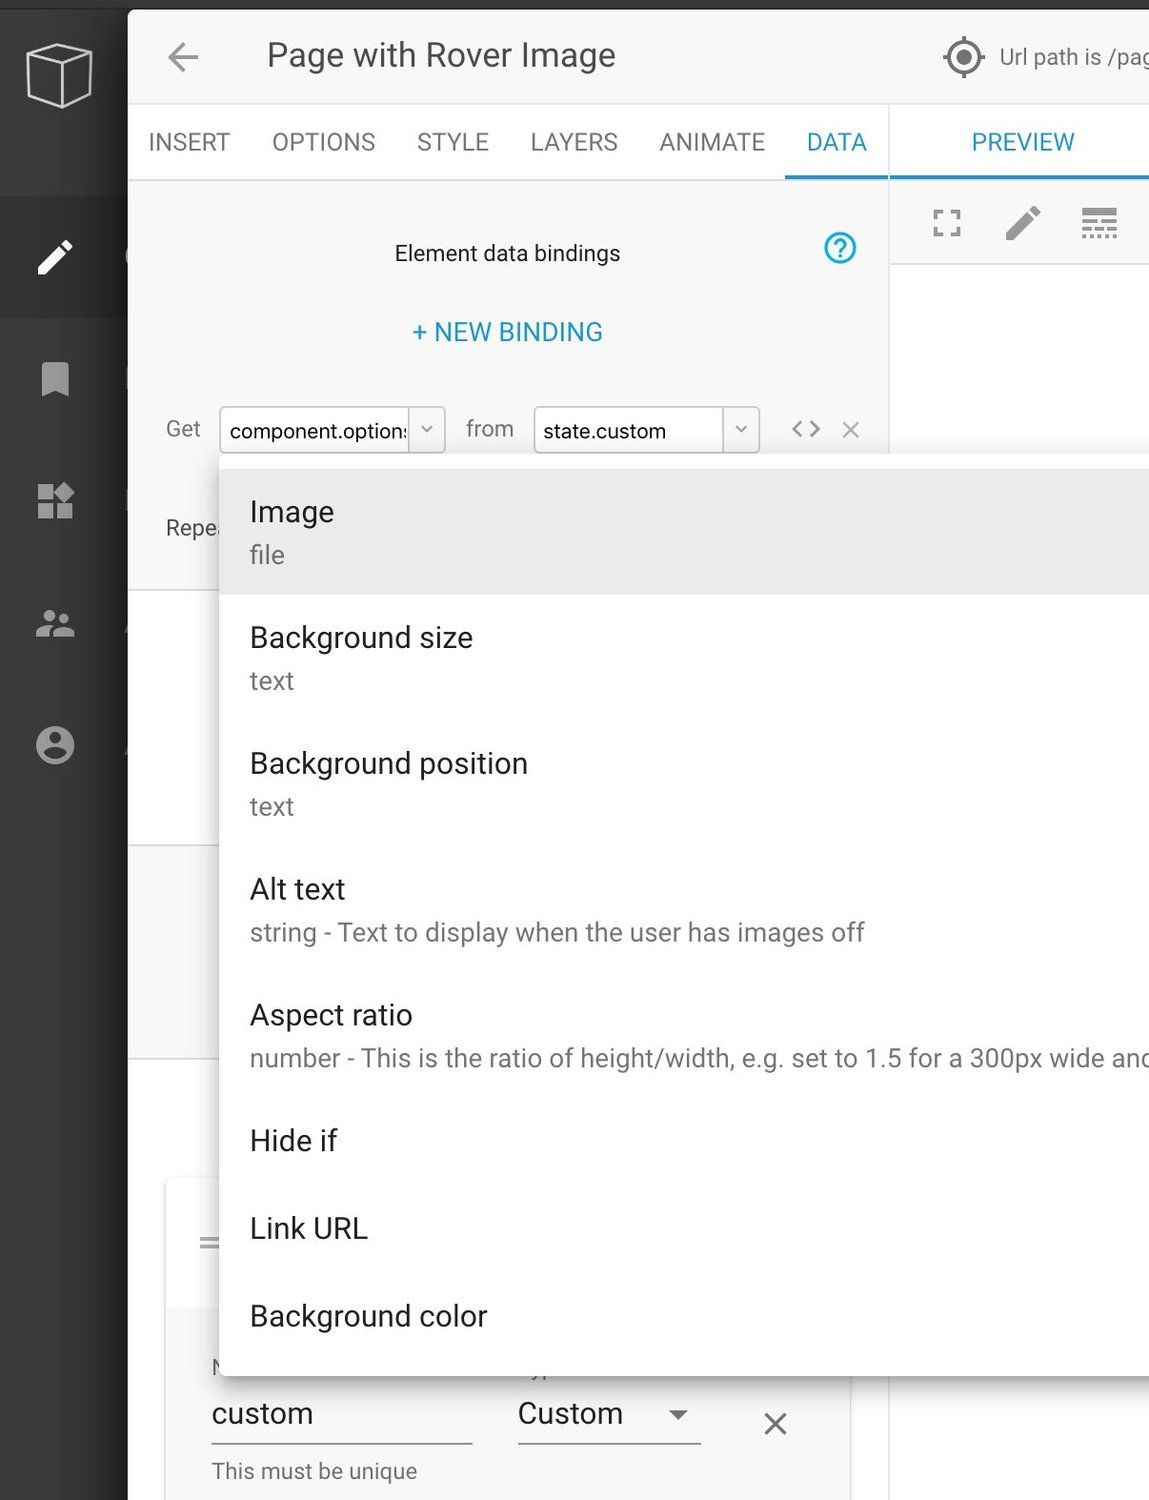Click the pencil icon in preview toolbar
Image resolution: width=1149 pixels, height=1500 pixels.
pos(1022,223)
